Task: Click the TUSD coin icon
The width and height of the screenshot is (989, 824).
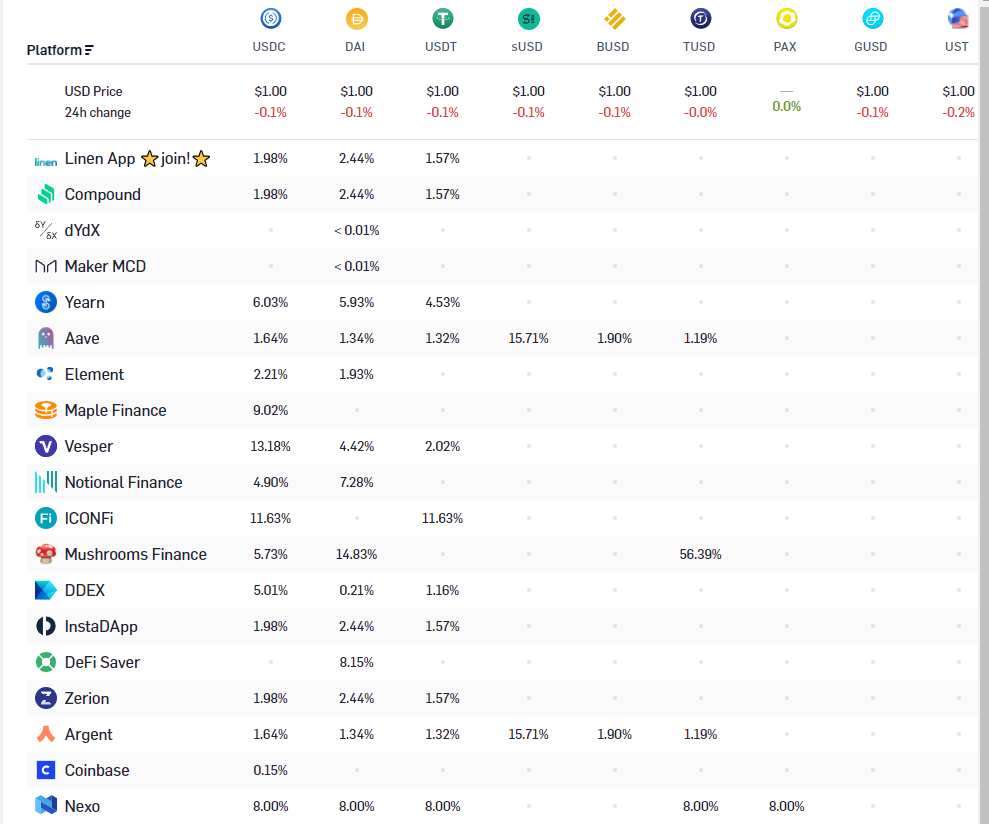Action: tap(700, 18)
